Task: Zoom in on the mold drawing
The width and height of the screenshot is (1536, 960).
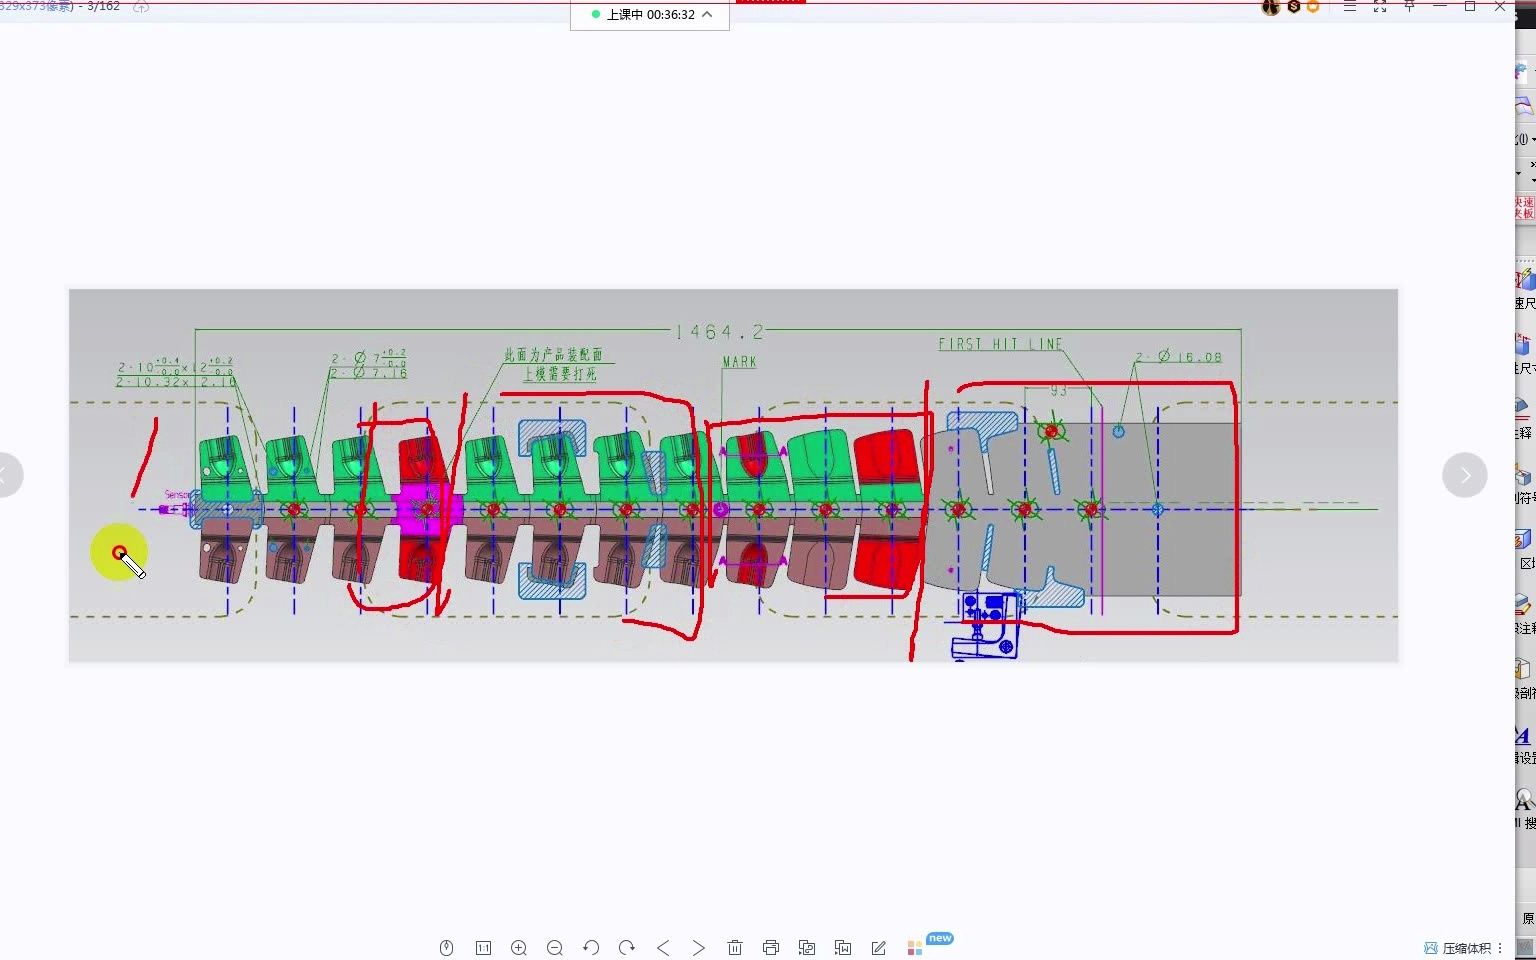Action: click(x=519, y=947)
